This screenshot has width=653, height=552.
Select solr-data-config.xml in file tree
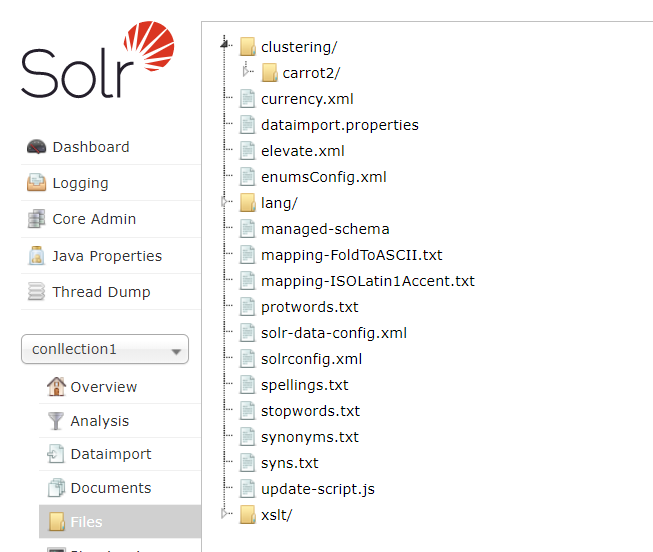[333, 333]
